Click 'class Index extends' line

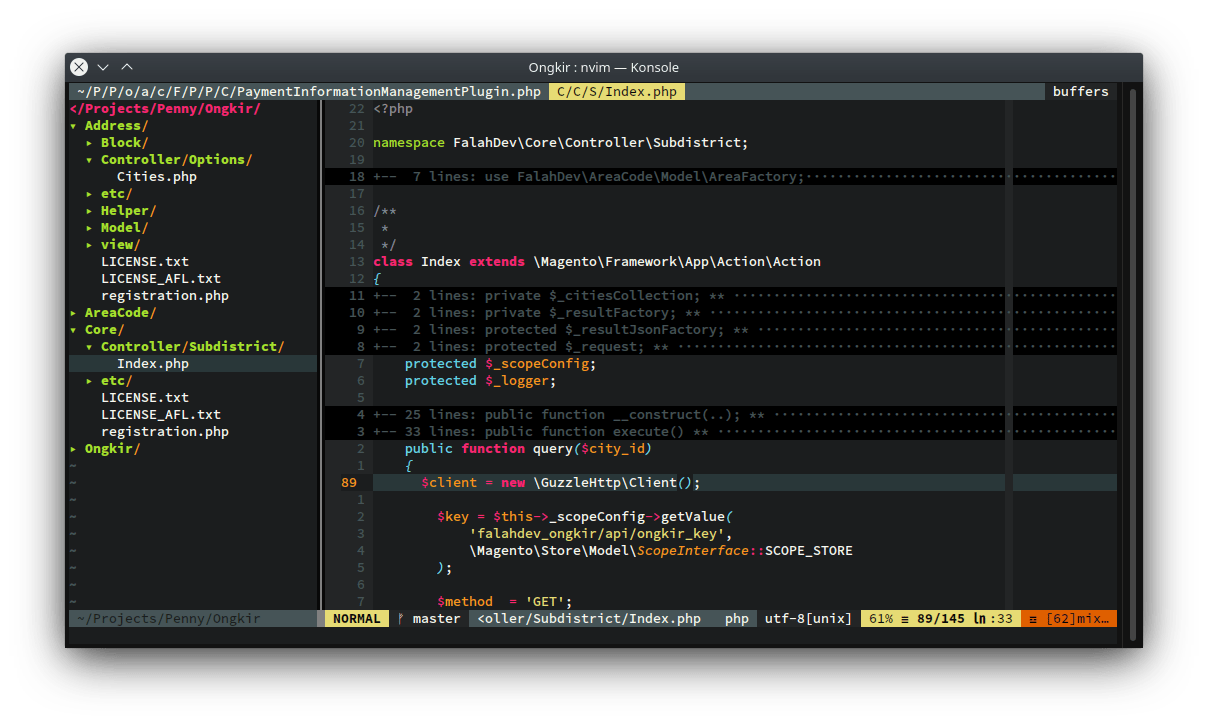(597, 262)
